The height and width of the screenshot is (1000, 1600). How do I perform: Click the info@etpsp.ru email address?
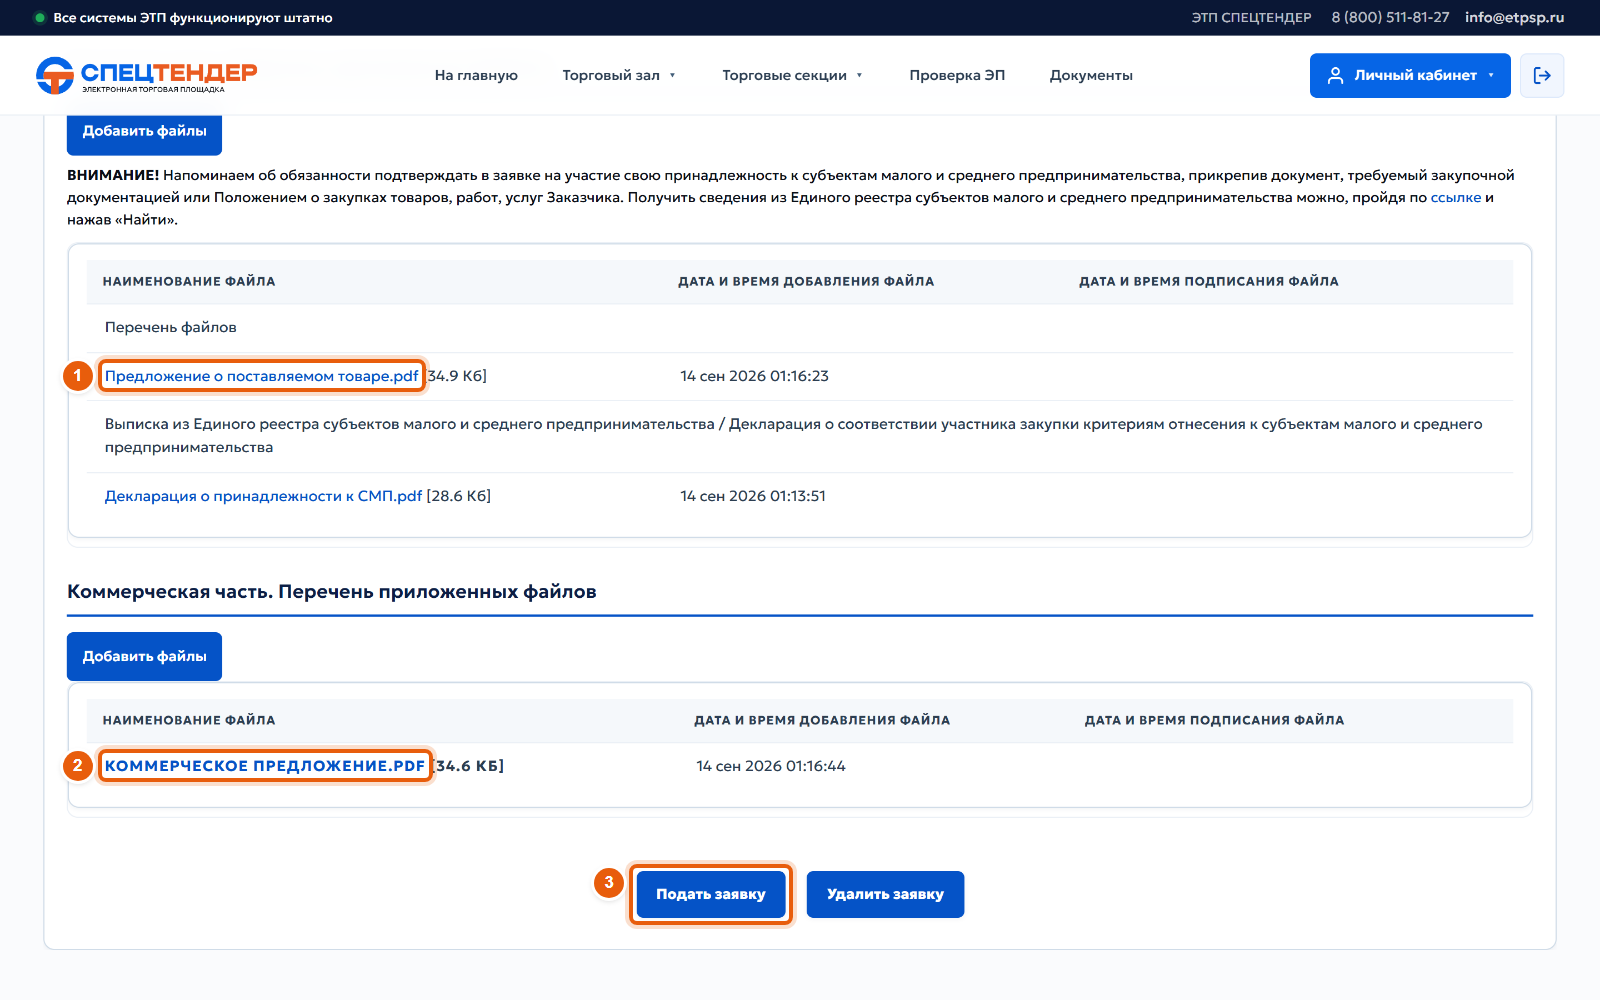1514,18
